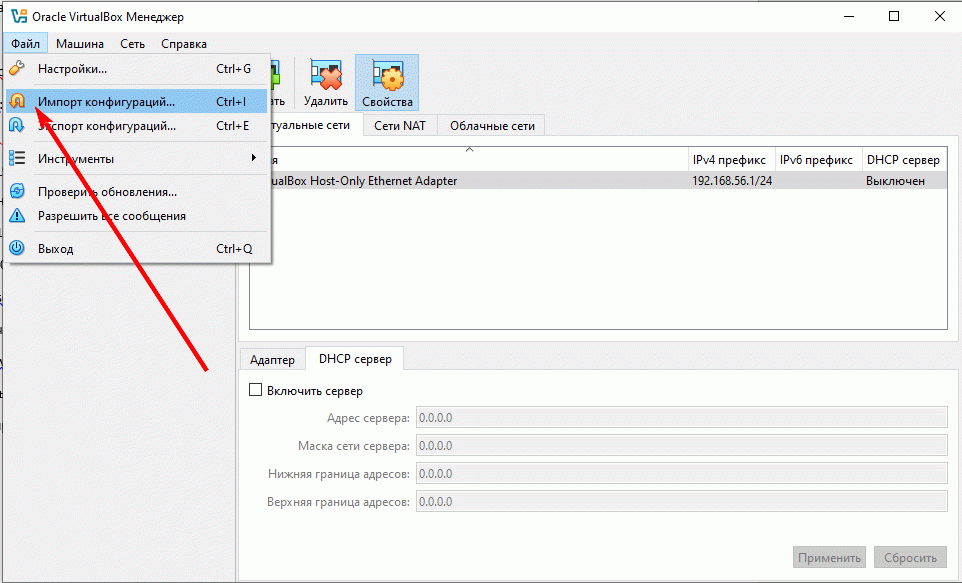Open the Машина menu
962x583 pixels.
click(x=79, y=43)
